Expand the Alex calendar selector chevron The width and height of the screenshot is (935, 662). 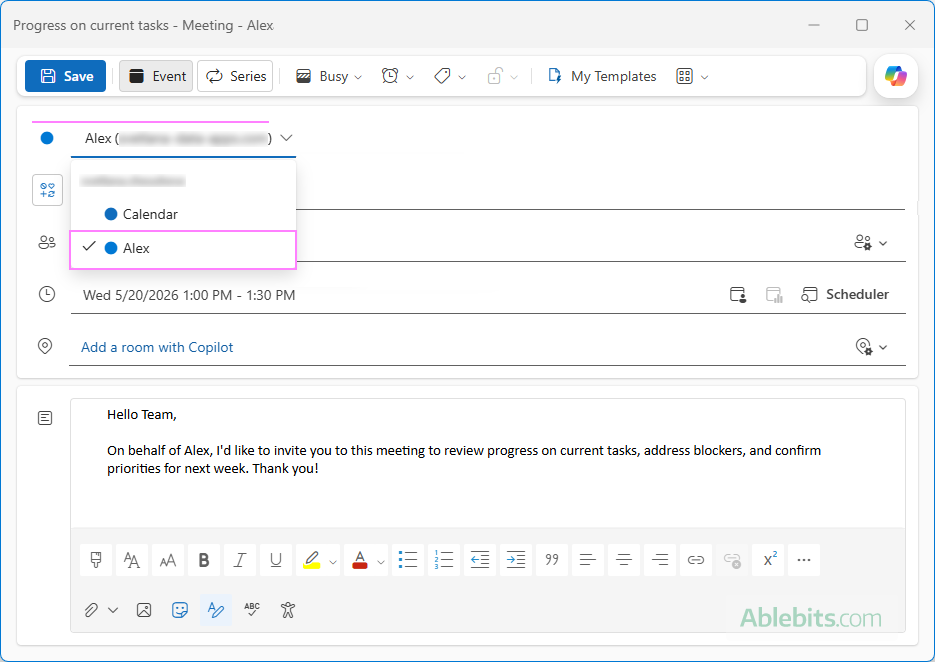point(286,138)
